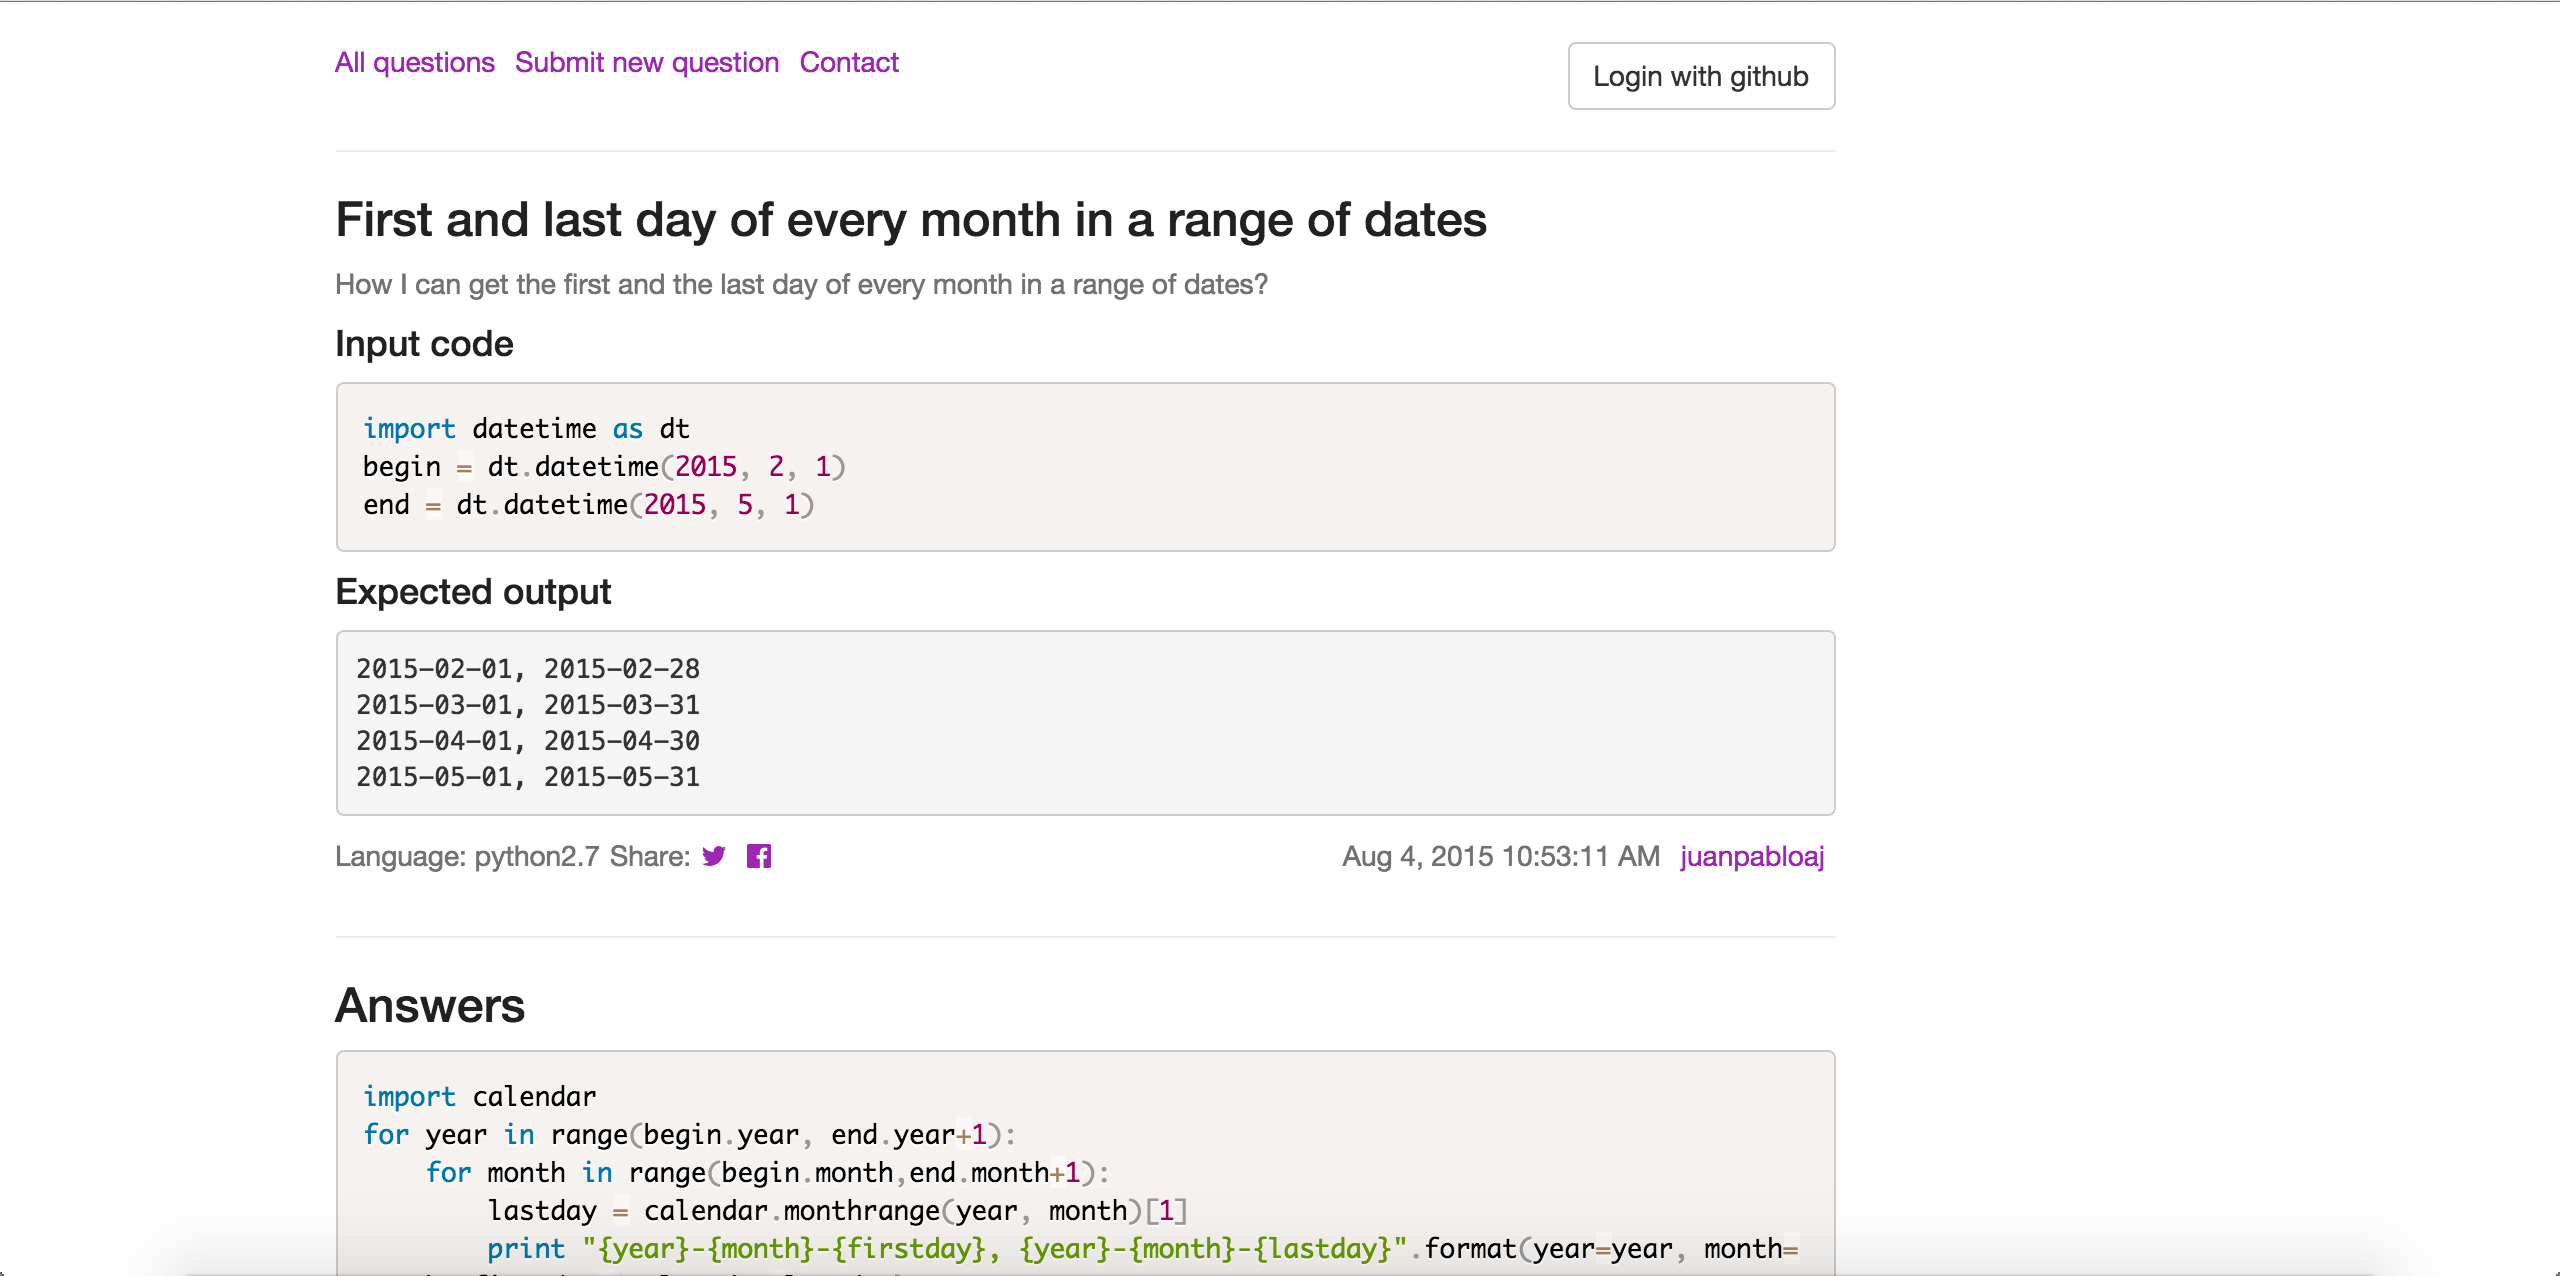2560x1276 pixels.
Task: Go to Submit new question
Action: point(646,62)
